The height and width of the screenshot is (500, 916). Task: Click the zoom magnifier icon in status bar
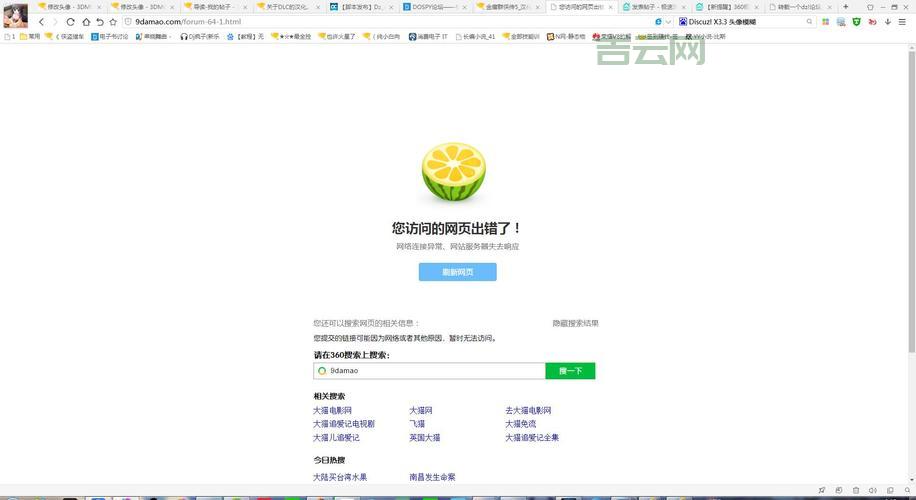(906, 490)
